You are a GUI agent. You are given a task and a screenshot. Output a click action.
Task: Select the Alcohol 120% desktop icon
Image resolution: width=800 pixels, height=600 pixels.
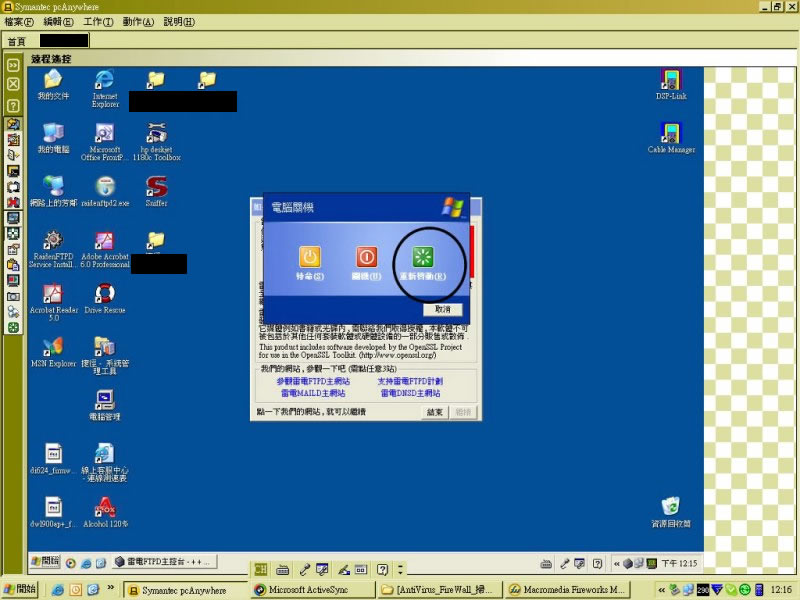coord(105,513)
